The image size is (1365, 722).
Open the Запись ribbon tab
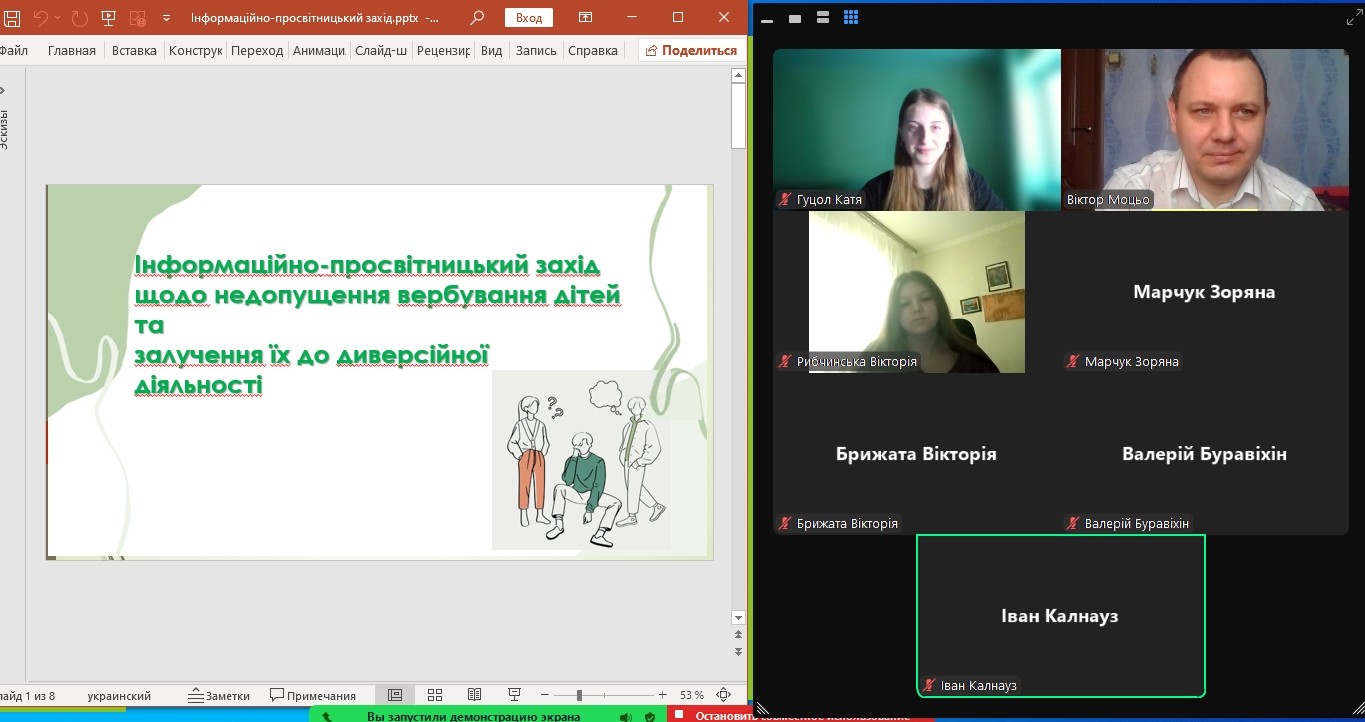point(536,50)
